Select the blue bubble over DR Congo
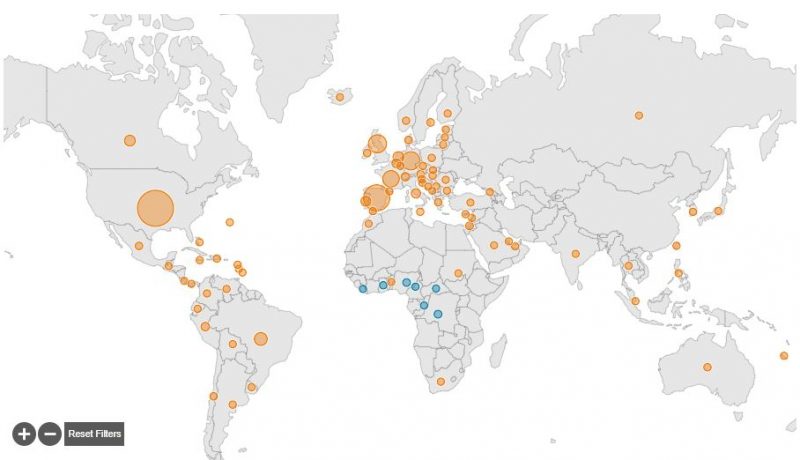The image size is (800, 460). click(x=438, y=314)
